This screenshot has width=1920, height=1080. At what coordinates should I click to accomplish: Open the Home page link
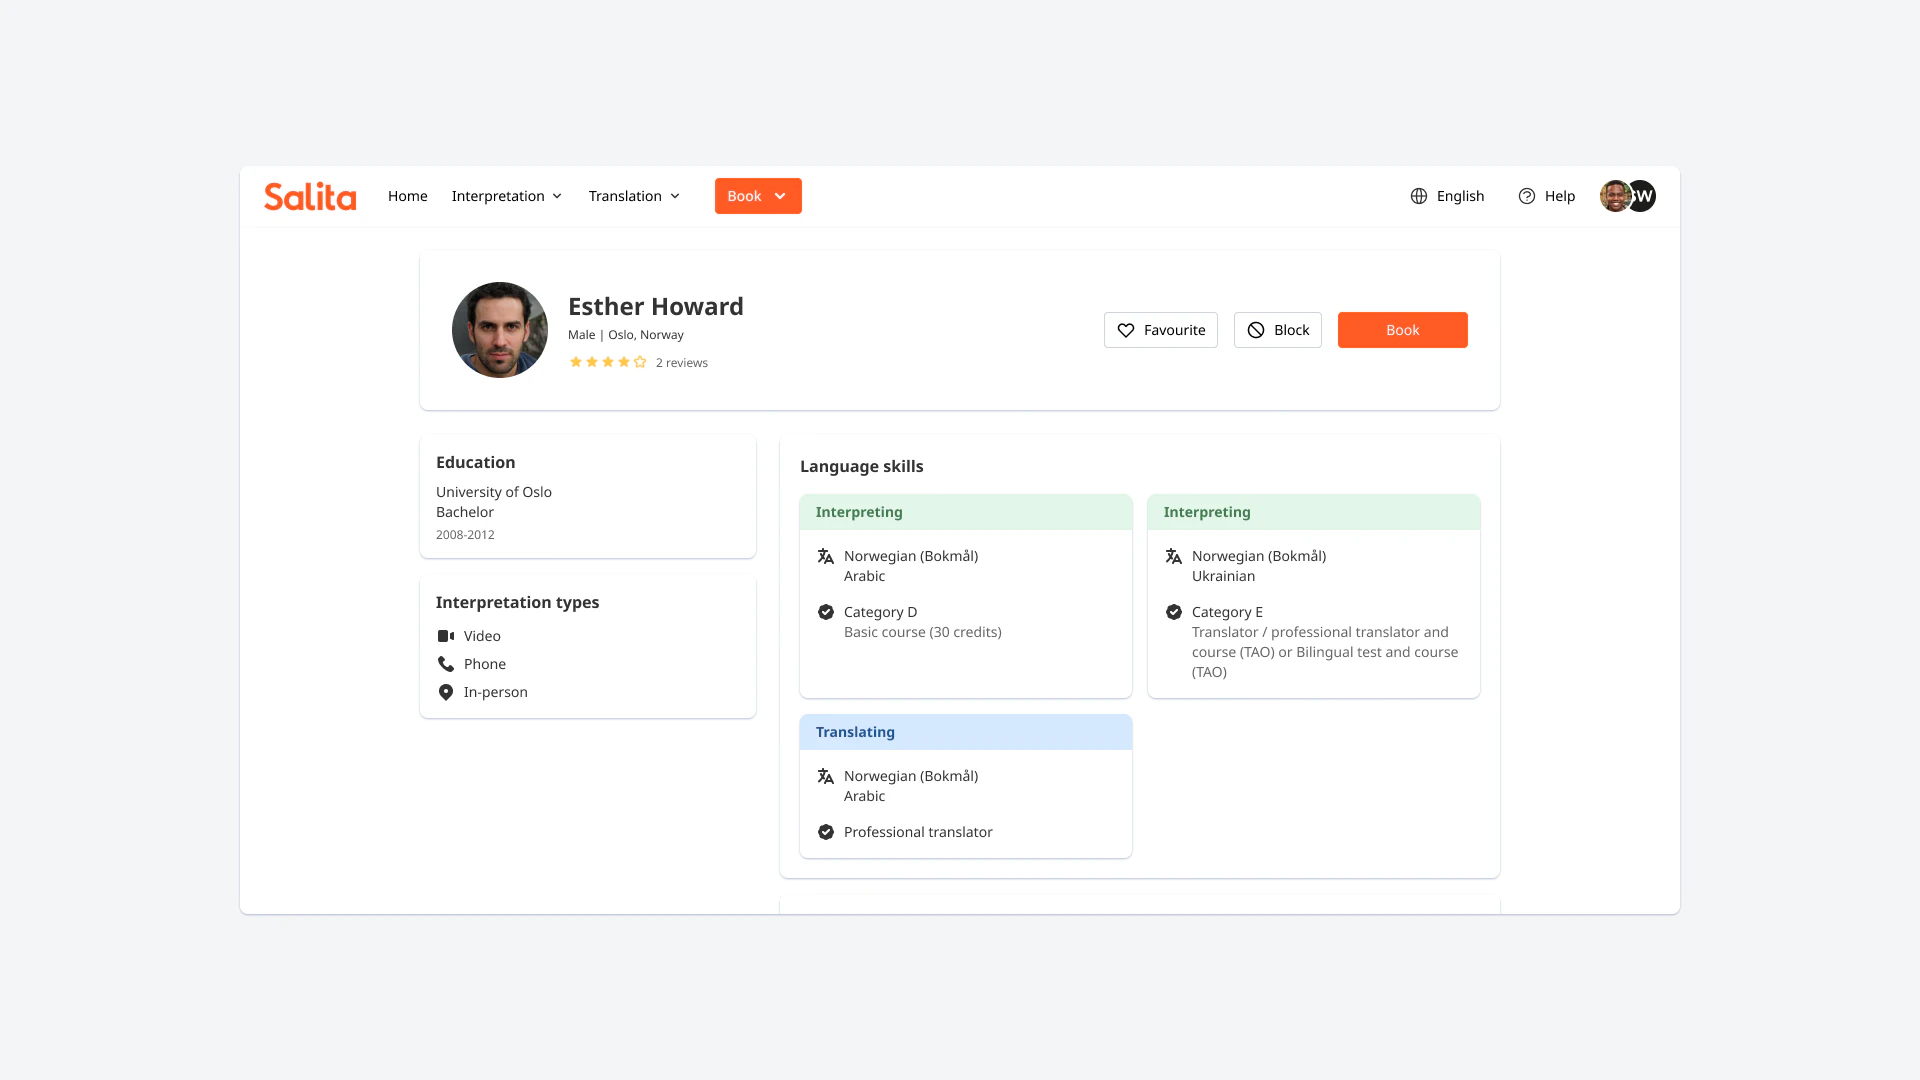pos(408,196)
